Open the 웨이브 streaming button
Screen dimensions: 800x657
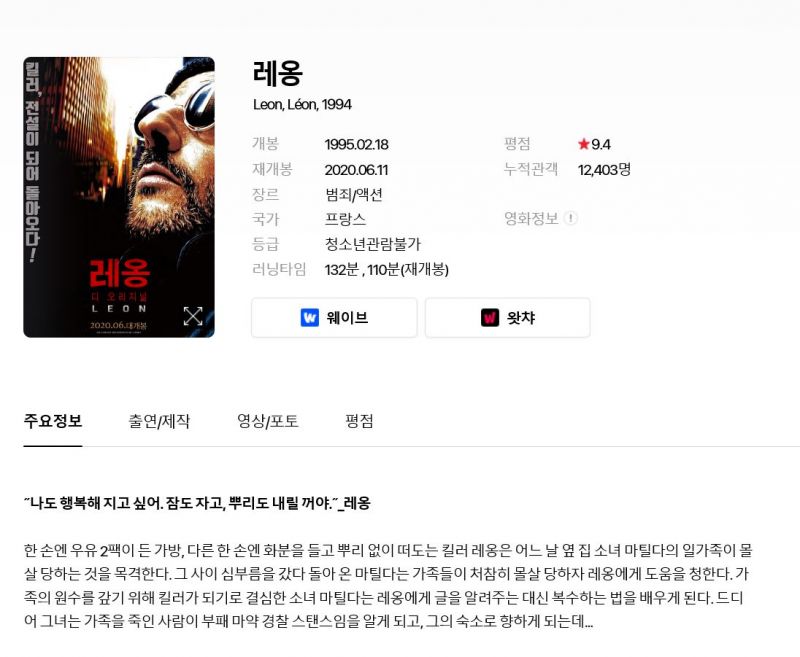tap(334, 317)
